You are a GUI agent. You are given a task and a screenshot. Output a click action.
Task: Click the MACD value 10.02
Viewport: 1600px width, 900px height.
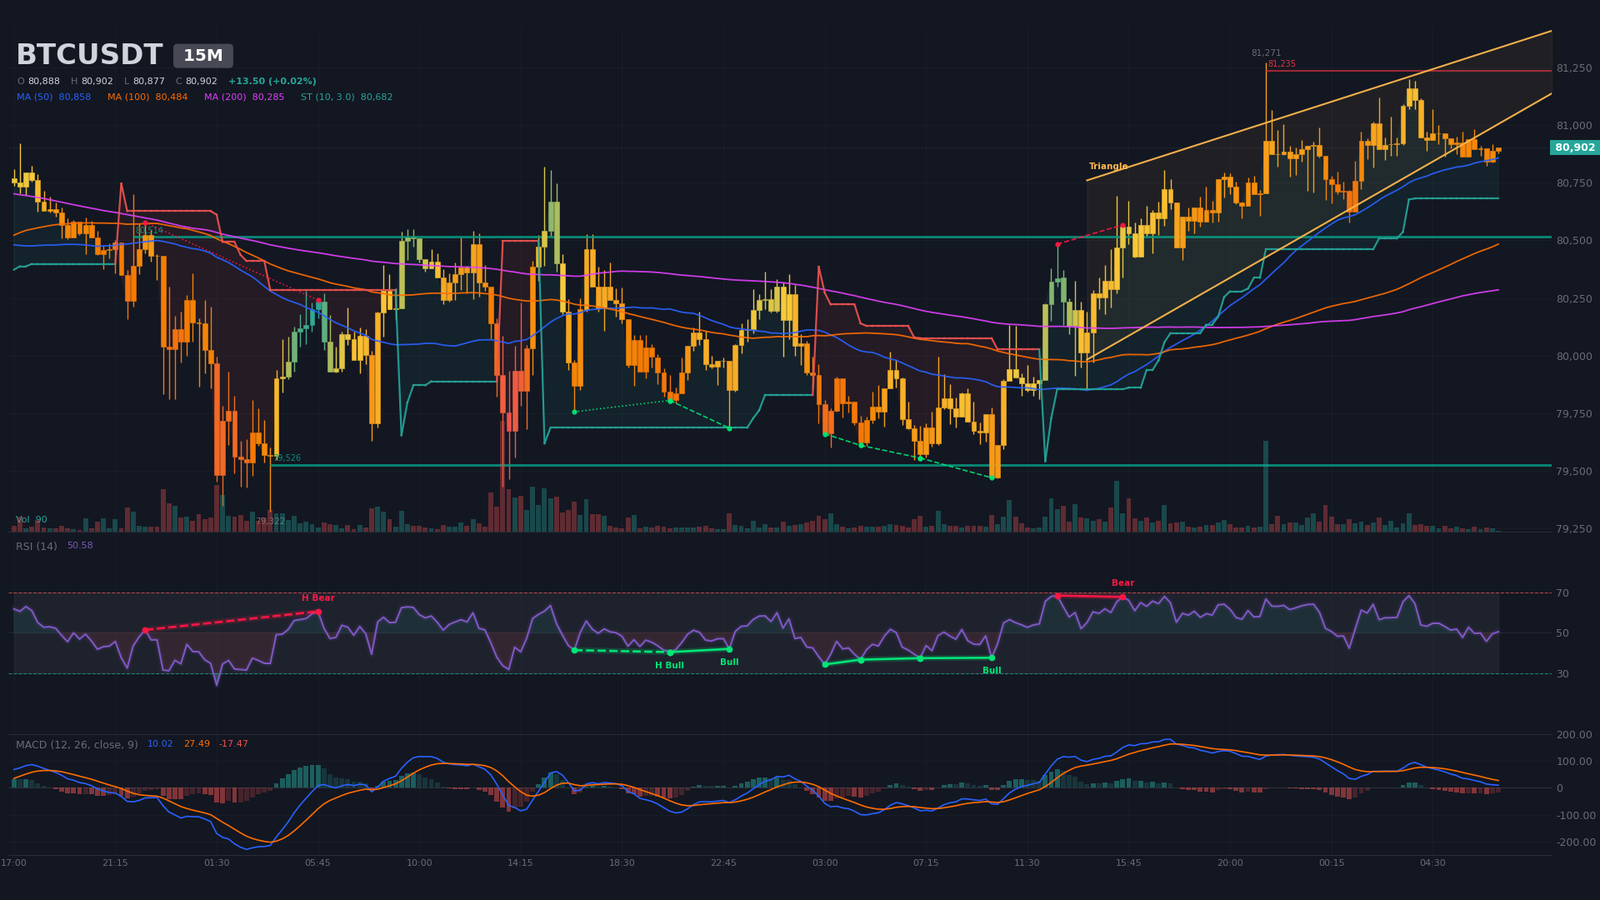point(160,744)
